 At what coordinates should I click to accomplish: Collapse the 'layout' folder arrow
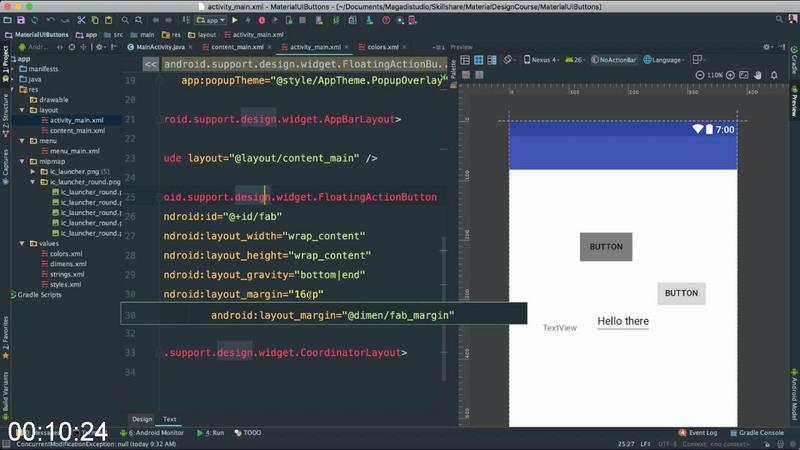tap(22, 110)
